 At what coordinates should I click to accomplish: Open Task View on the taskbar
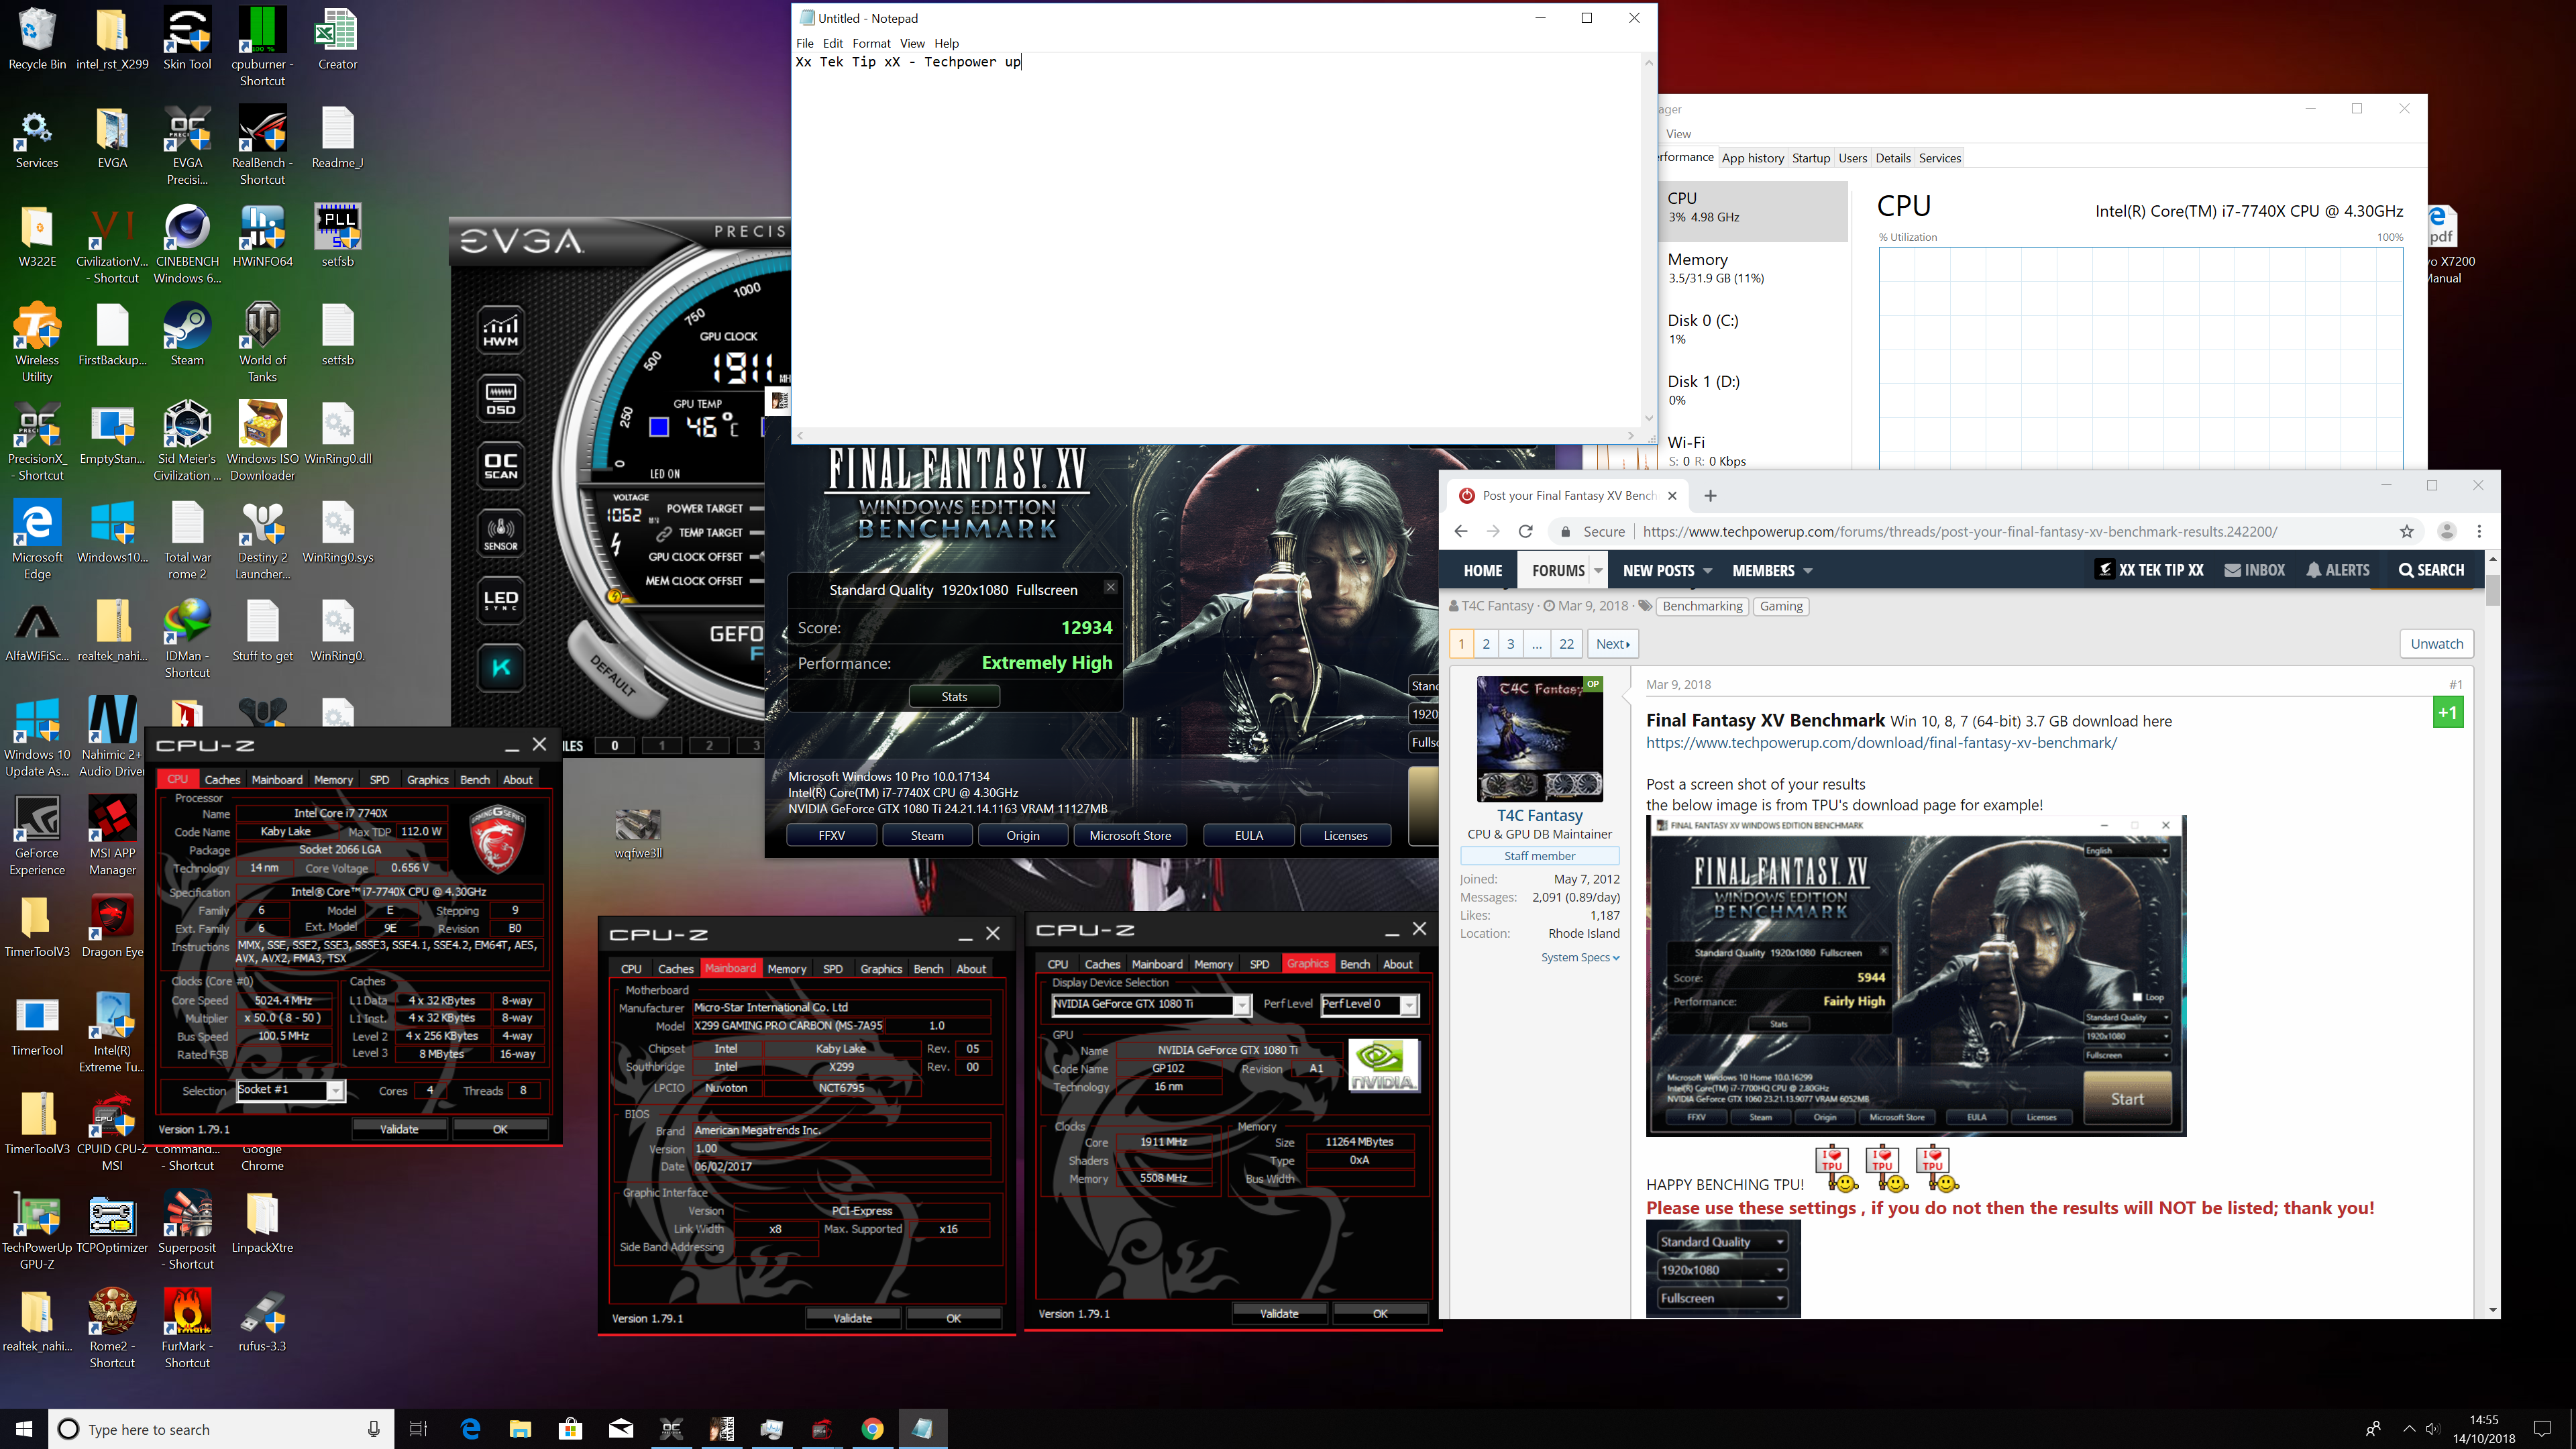(x=418, y=1428)
